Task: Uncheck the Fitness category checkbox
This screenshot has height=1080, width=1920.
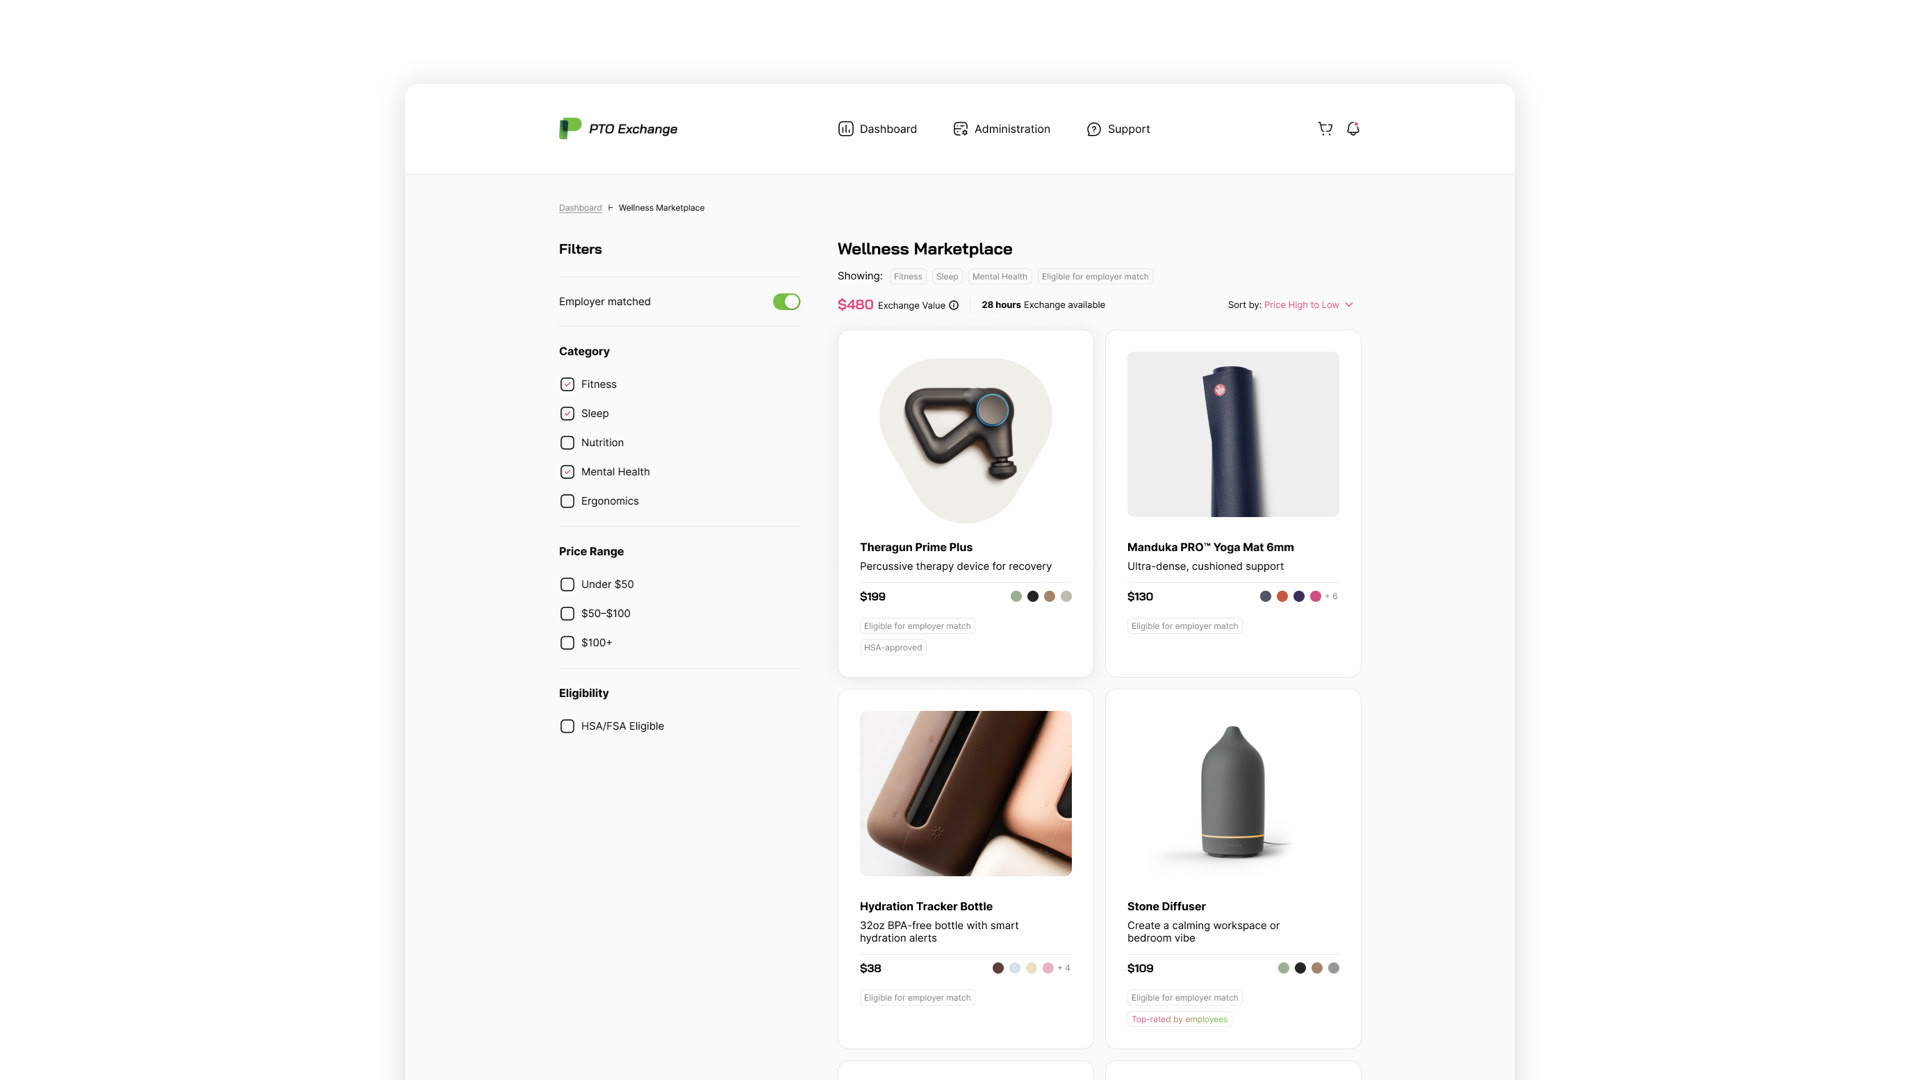Action: pos(567,385)
